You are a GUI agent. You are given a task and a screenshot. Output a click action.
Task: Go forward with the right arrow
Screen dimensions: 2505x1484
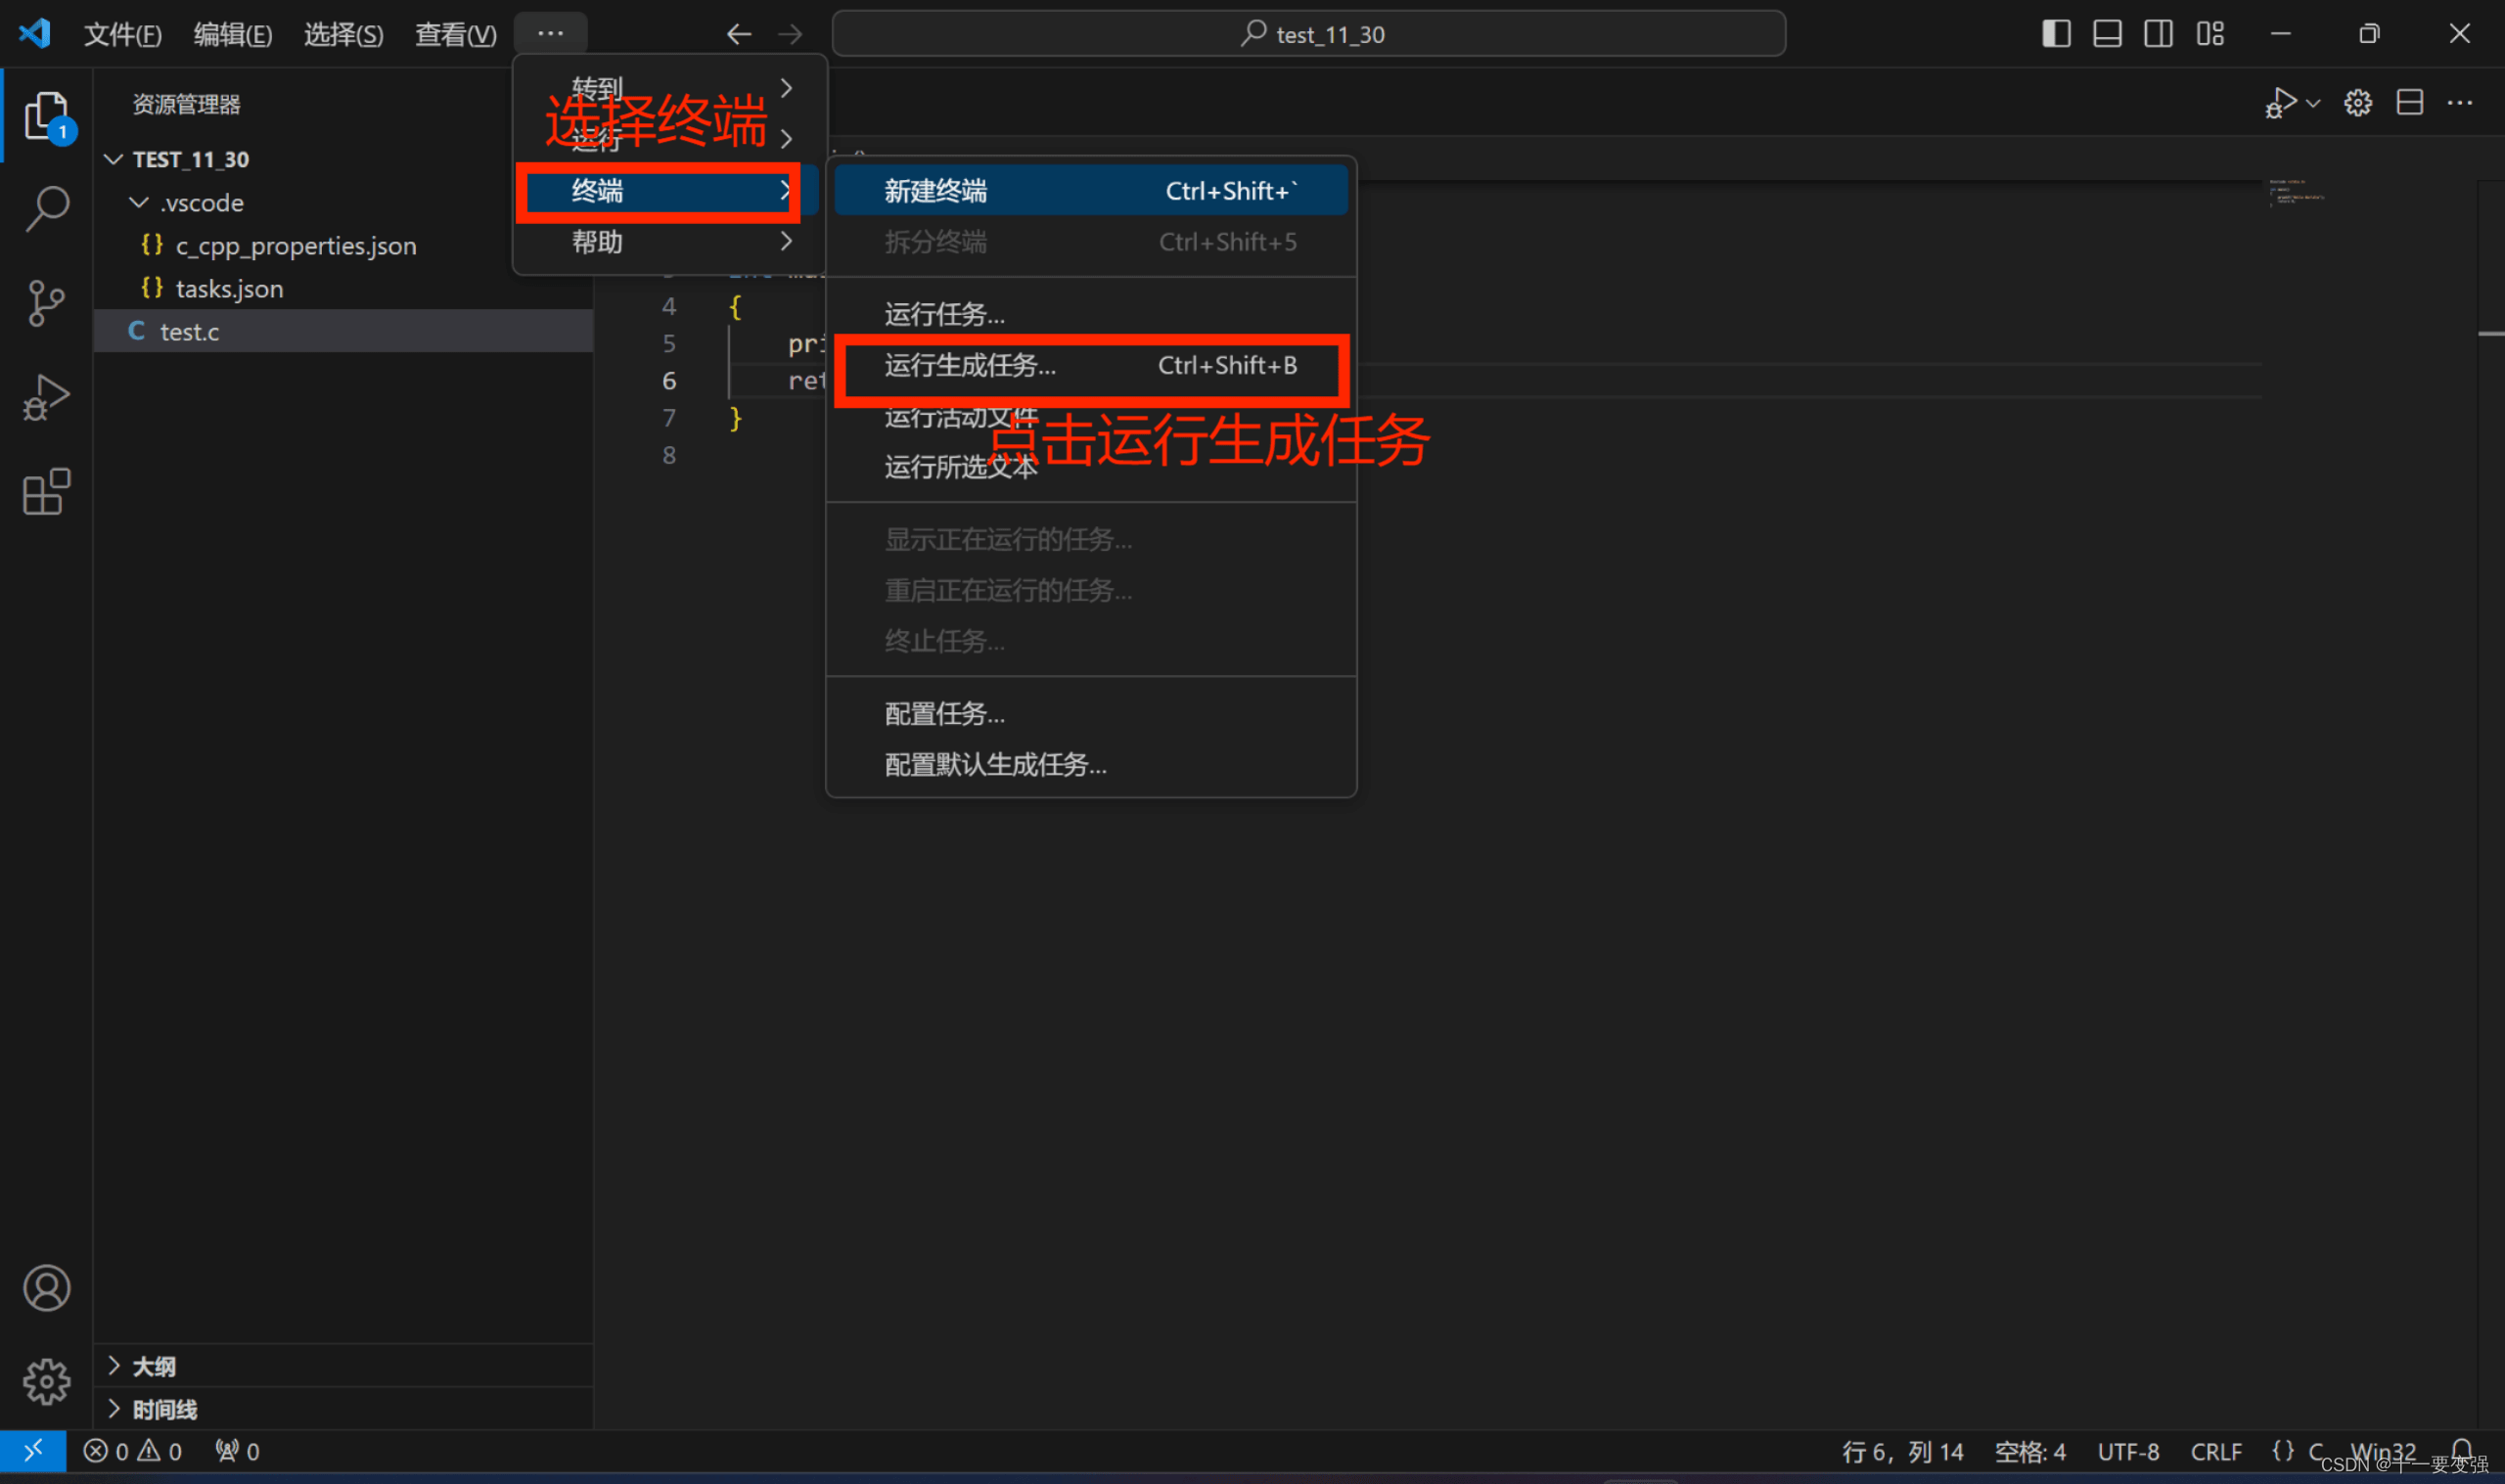point(790,34)
